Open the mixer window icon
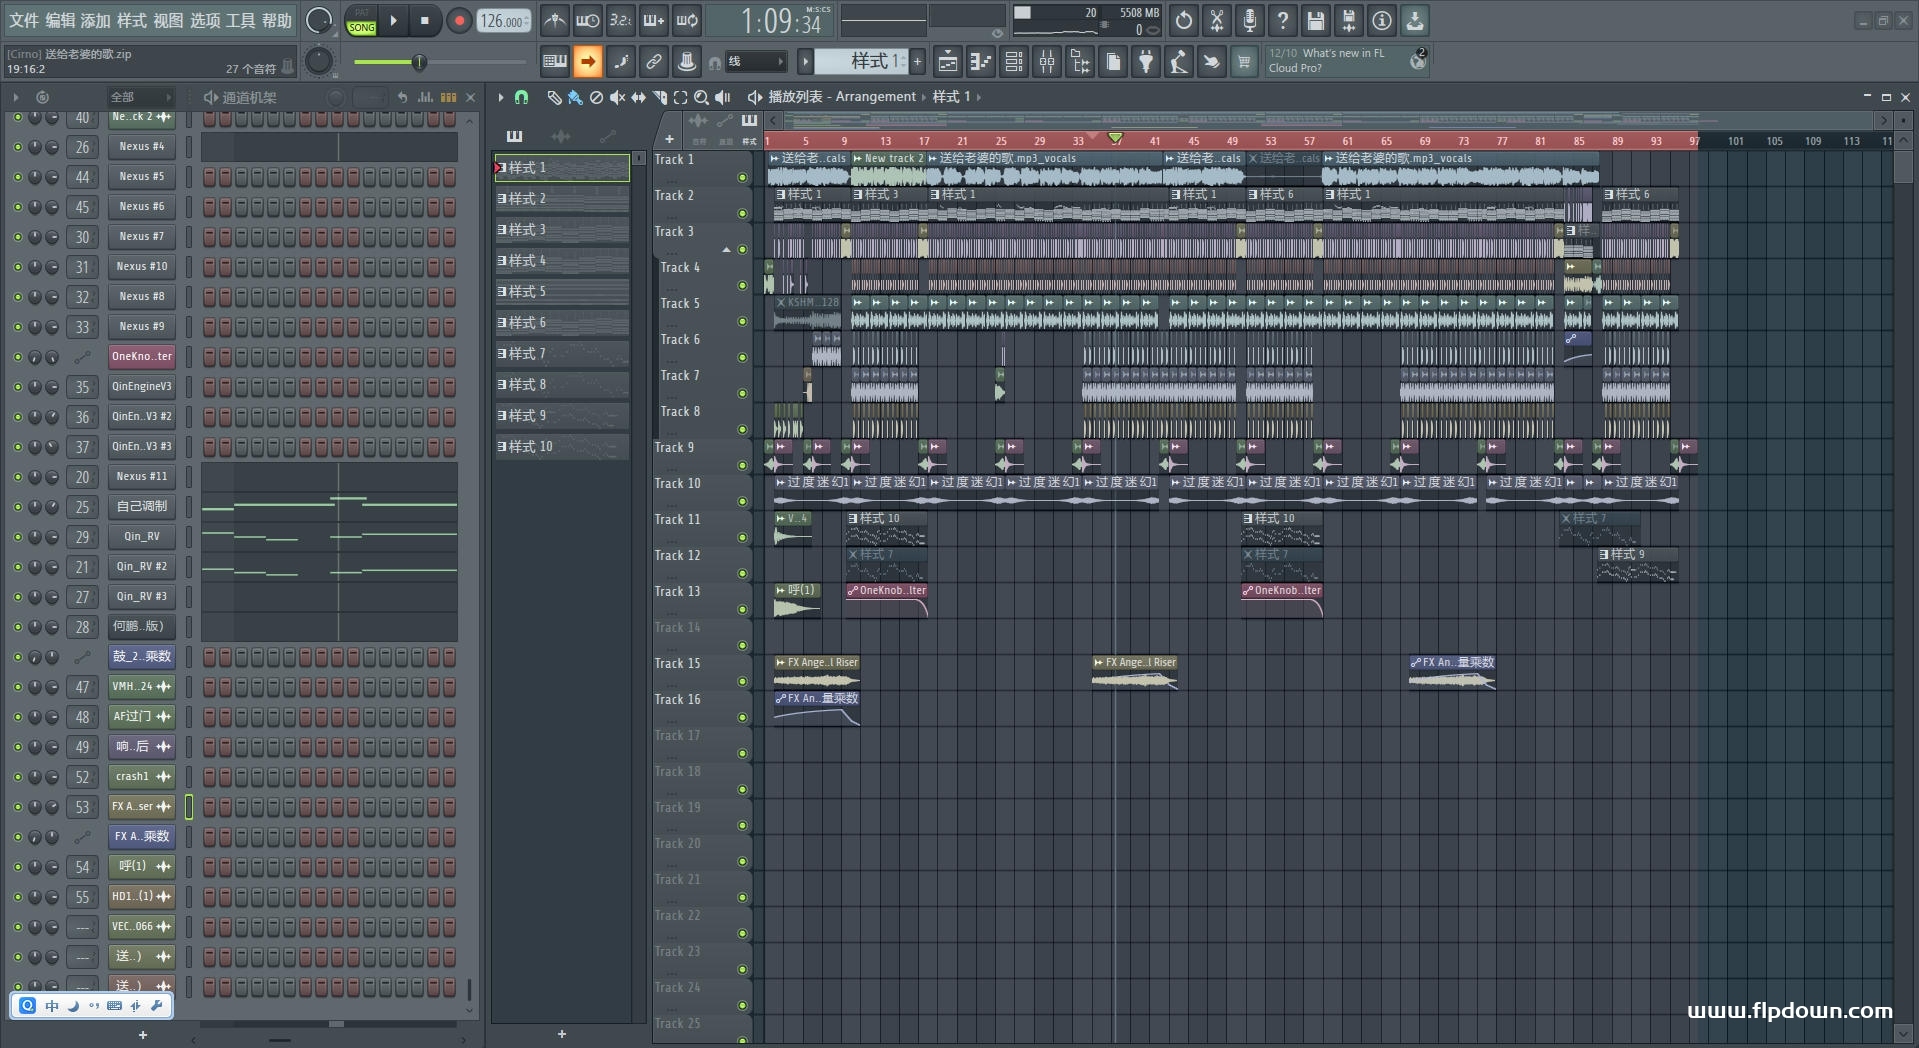The width and height of the screenshot is (1919, 1048). [1047, 63]
